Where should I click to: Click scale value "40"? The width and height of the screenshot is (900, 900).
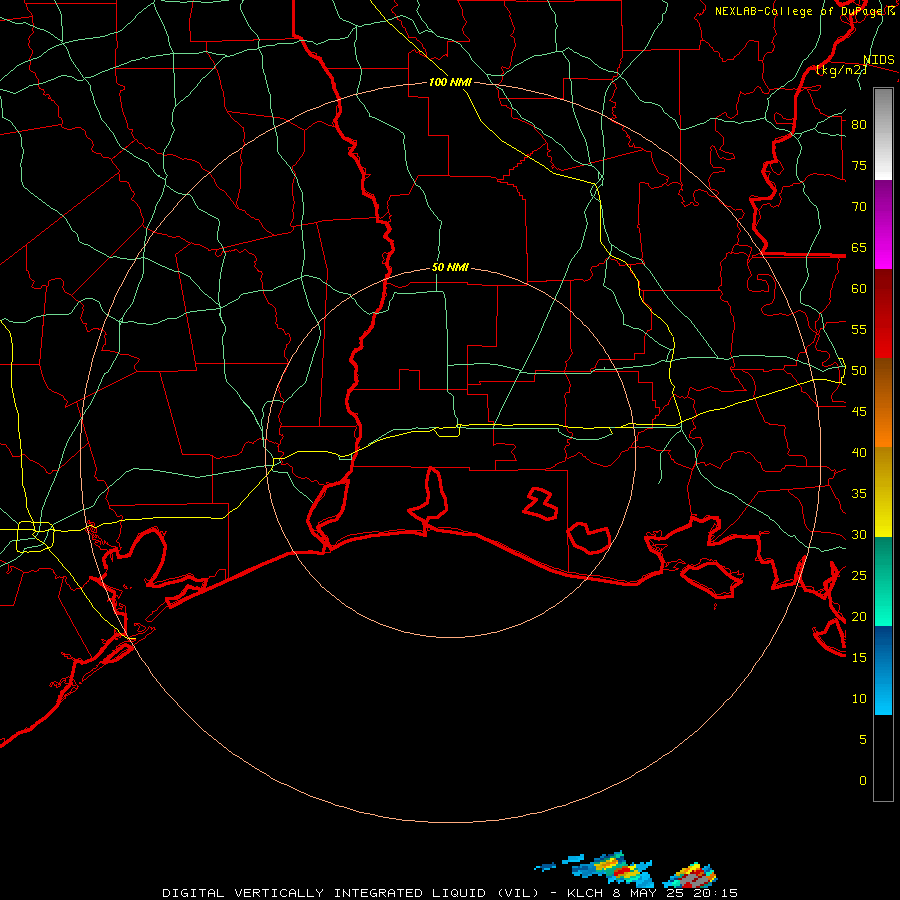(x=859, y=452)
